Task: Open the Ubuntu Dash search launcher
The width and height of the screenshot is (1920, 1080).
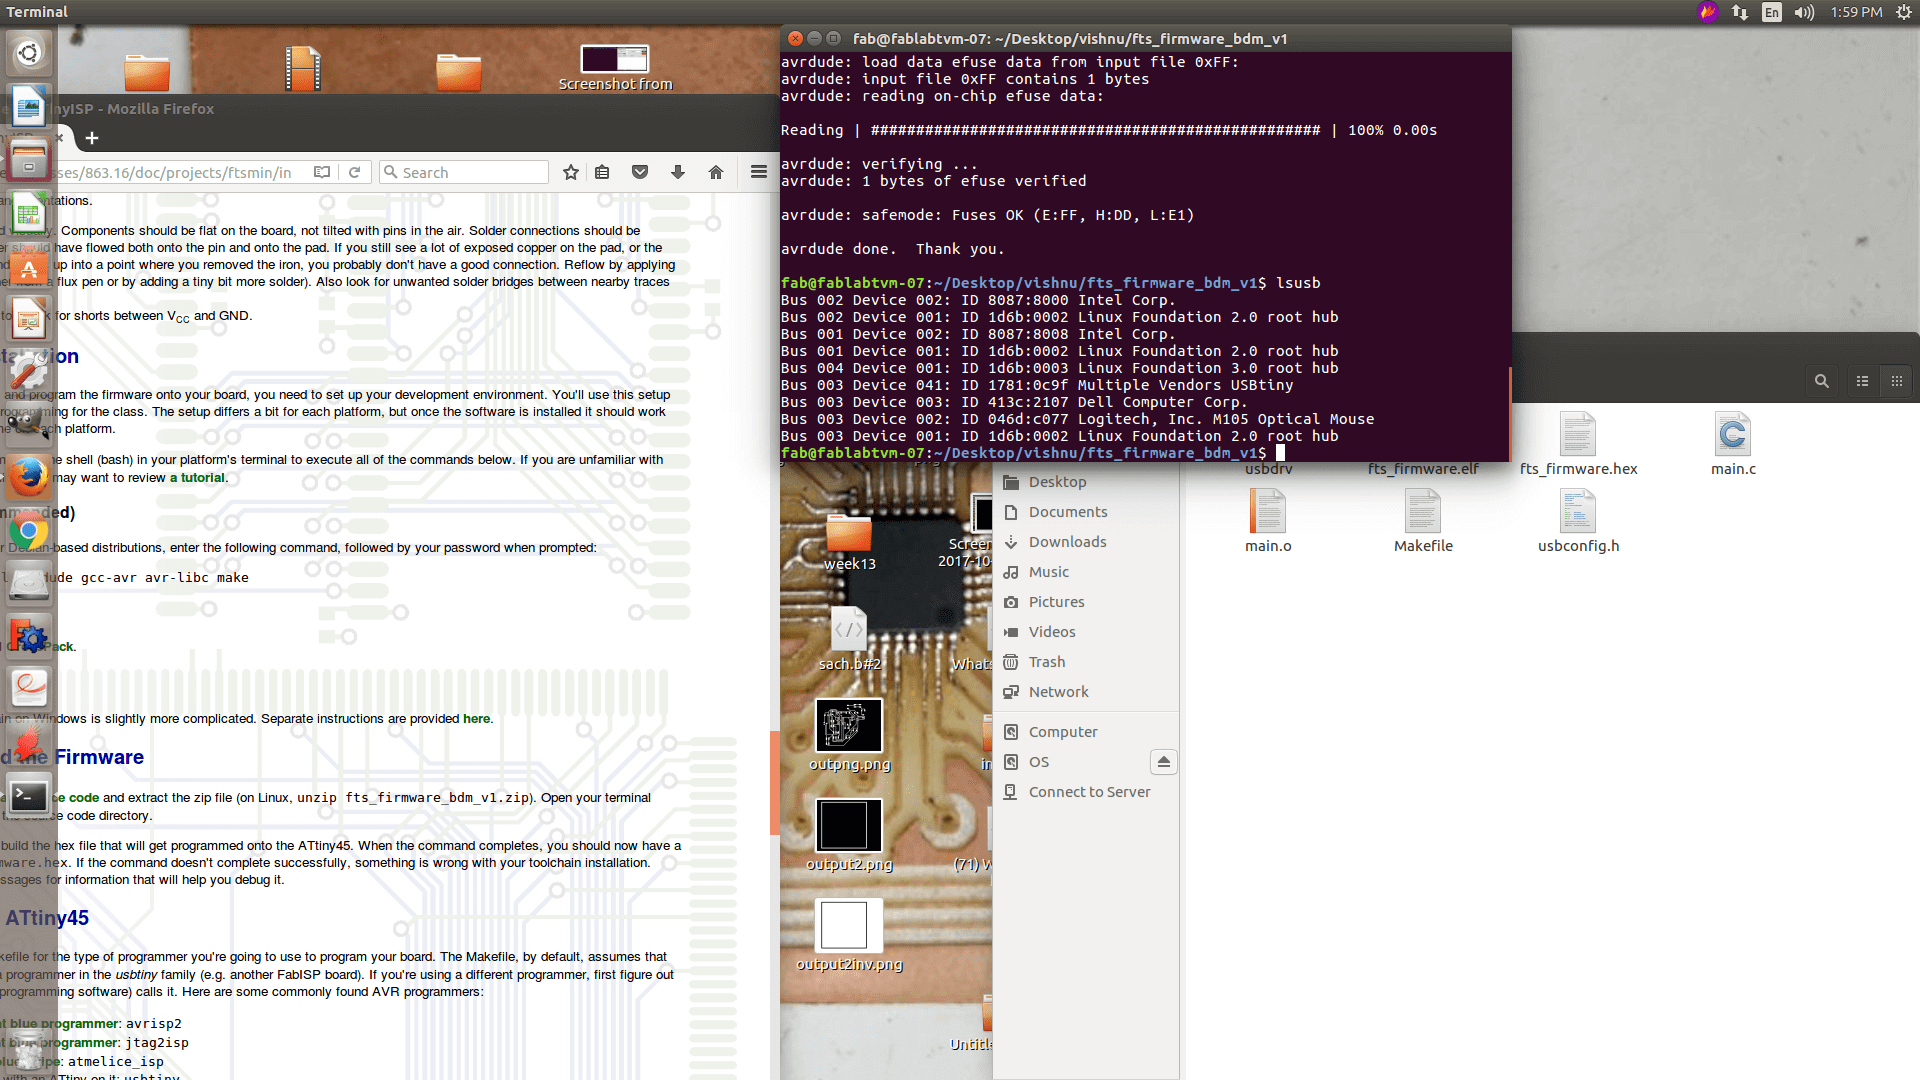Action: [29, 53]
